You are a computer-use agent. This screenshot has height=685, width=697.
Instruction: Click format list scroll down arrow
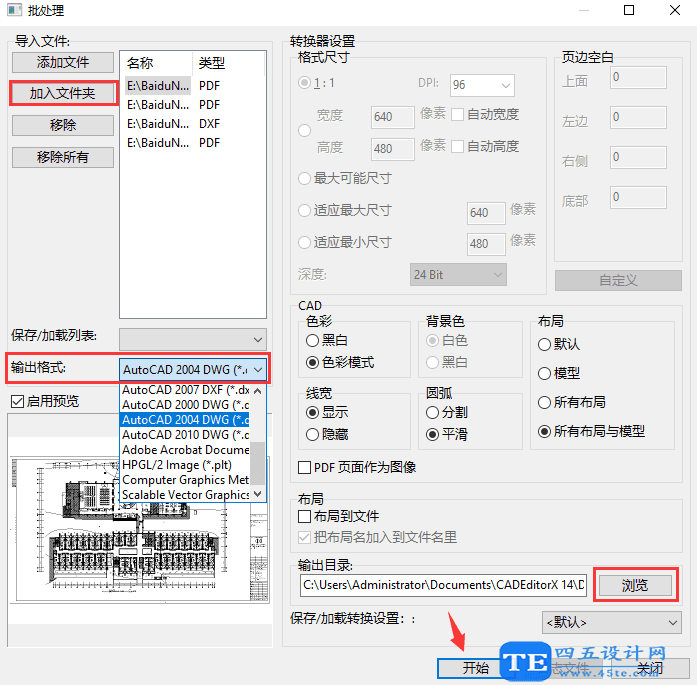tap(257, 494)
